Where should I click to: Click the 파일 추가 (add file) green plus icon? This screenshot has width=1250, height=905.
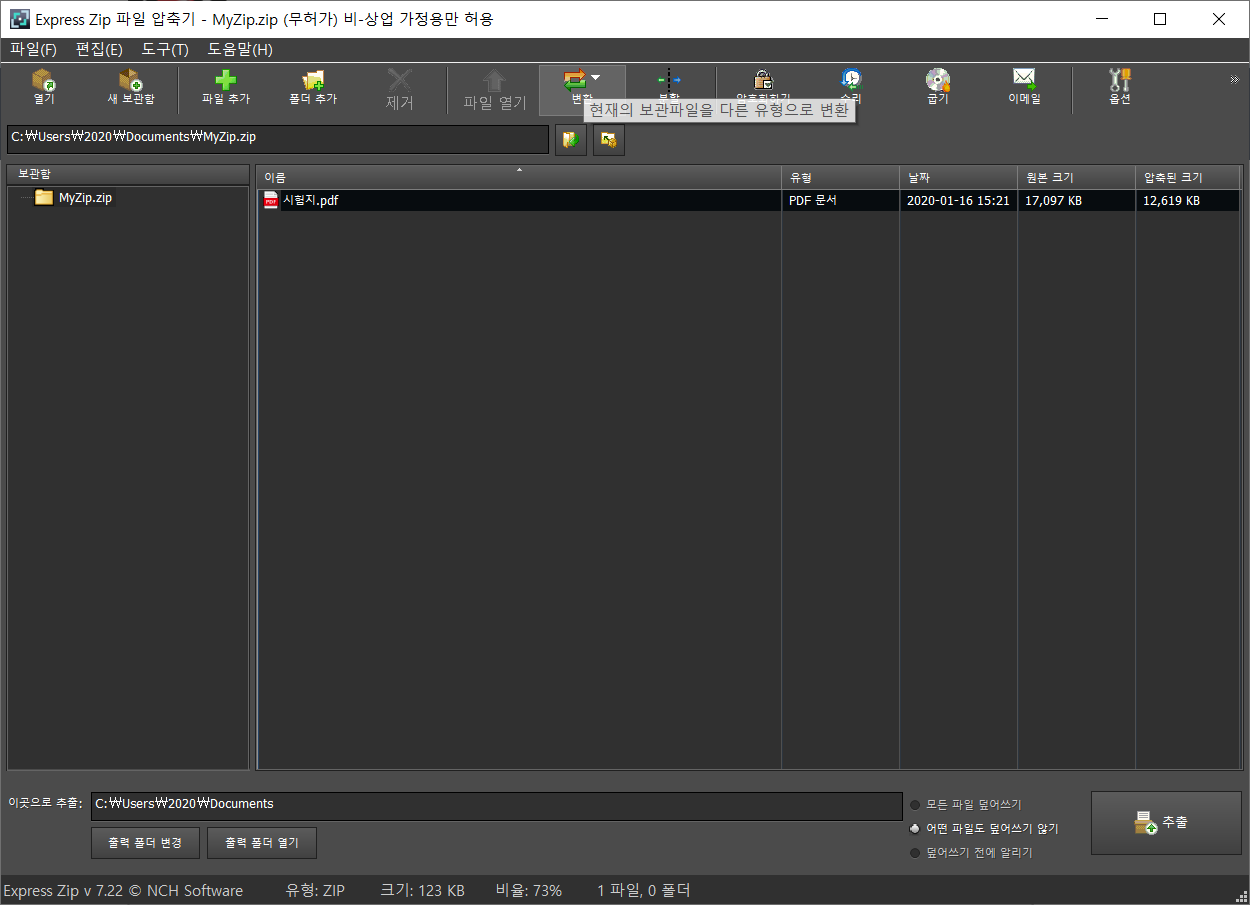[226, 80]
